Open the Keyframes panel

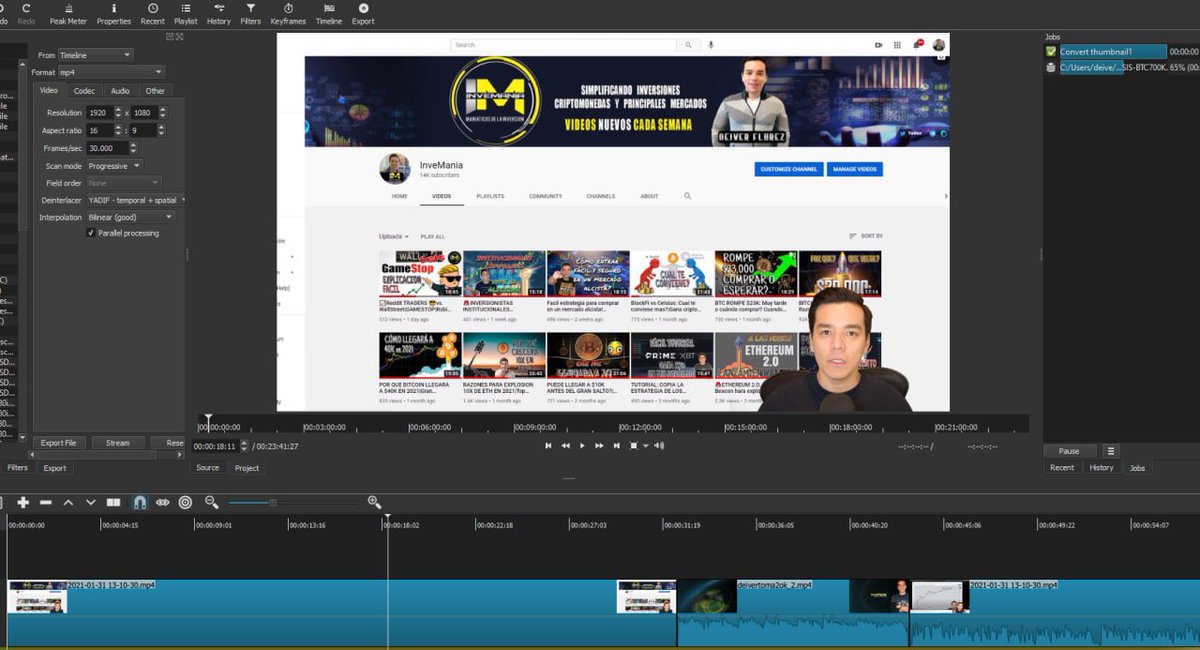[288, 13]
